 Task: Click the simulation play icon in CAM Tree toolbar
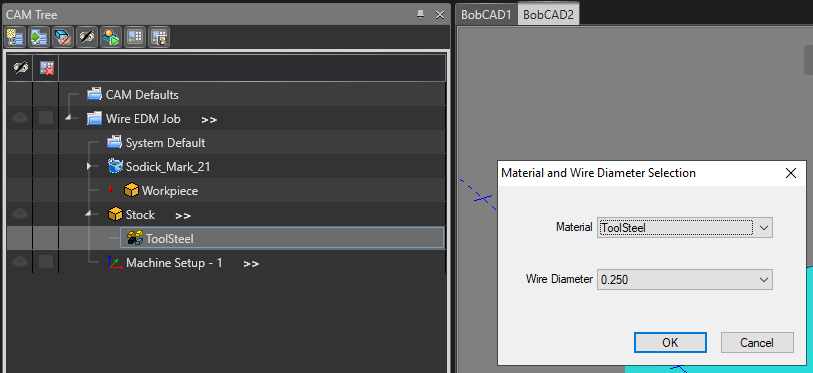111,37
